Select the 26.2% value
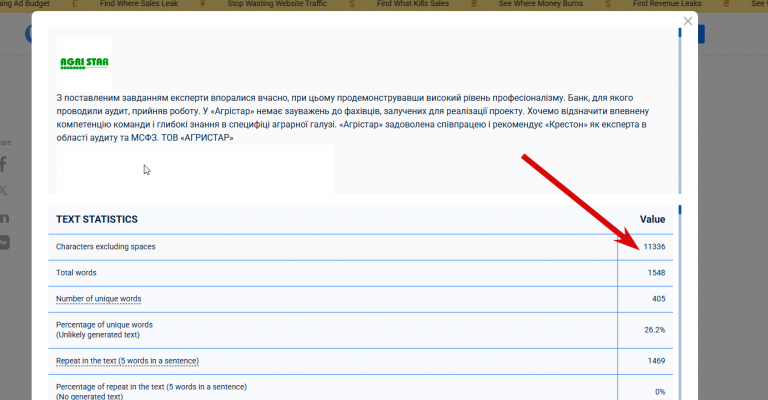Image resolution: width=768 pixels, height=400 pixels. tap(655, 330)
